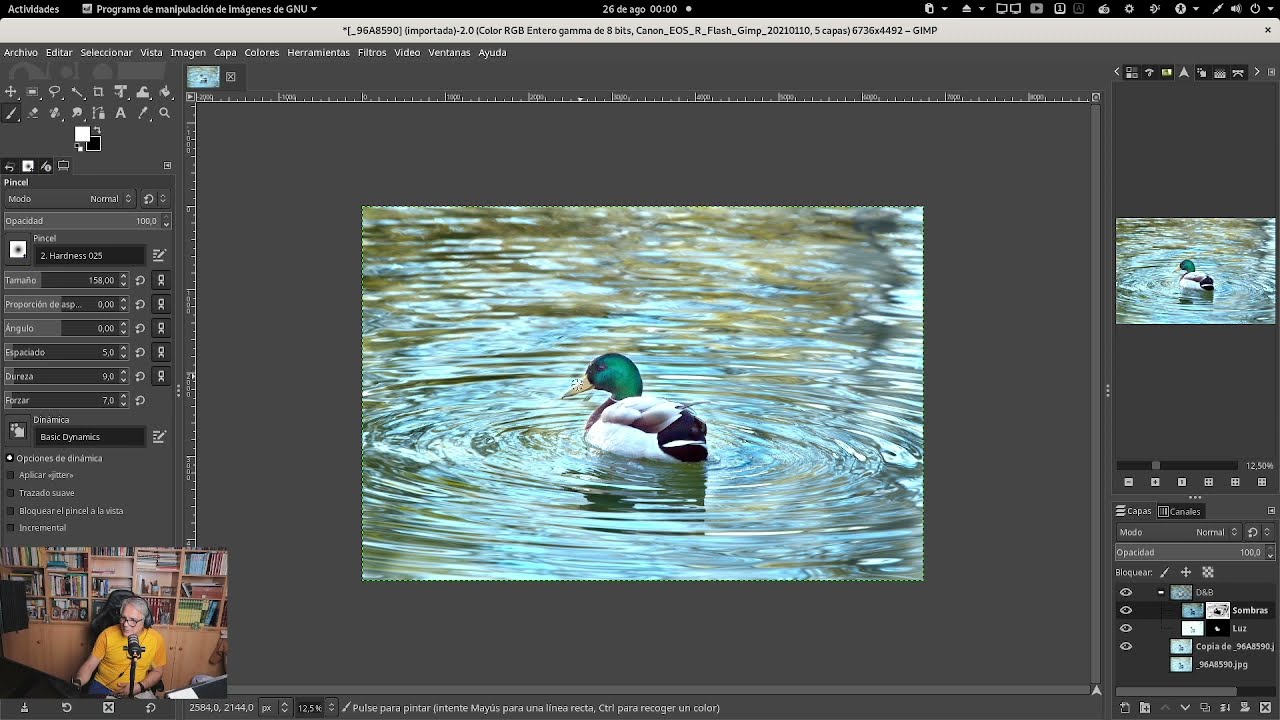
Task: Select the Paintbrush tool
Action: point(11,113)
